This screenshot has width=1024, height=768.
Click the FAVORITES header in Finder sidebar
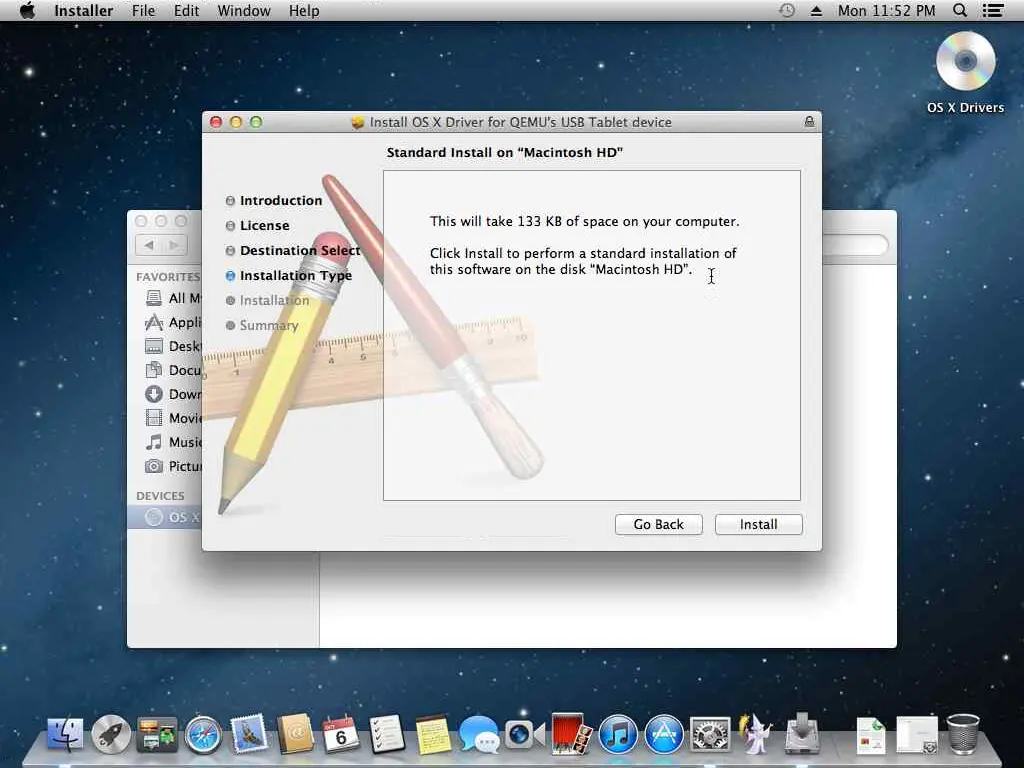click(x=168, y=277)
